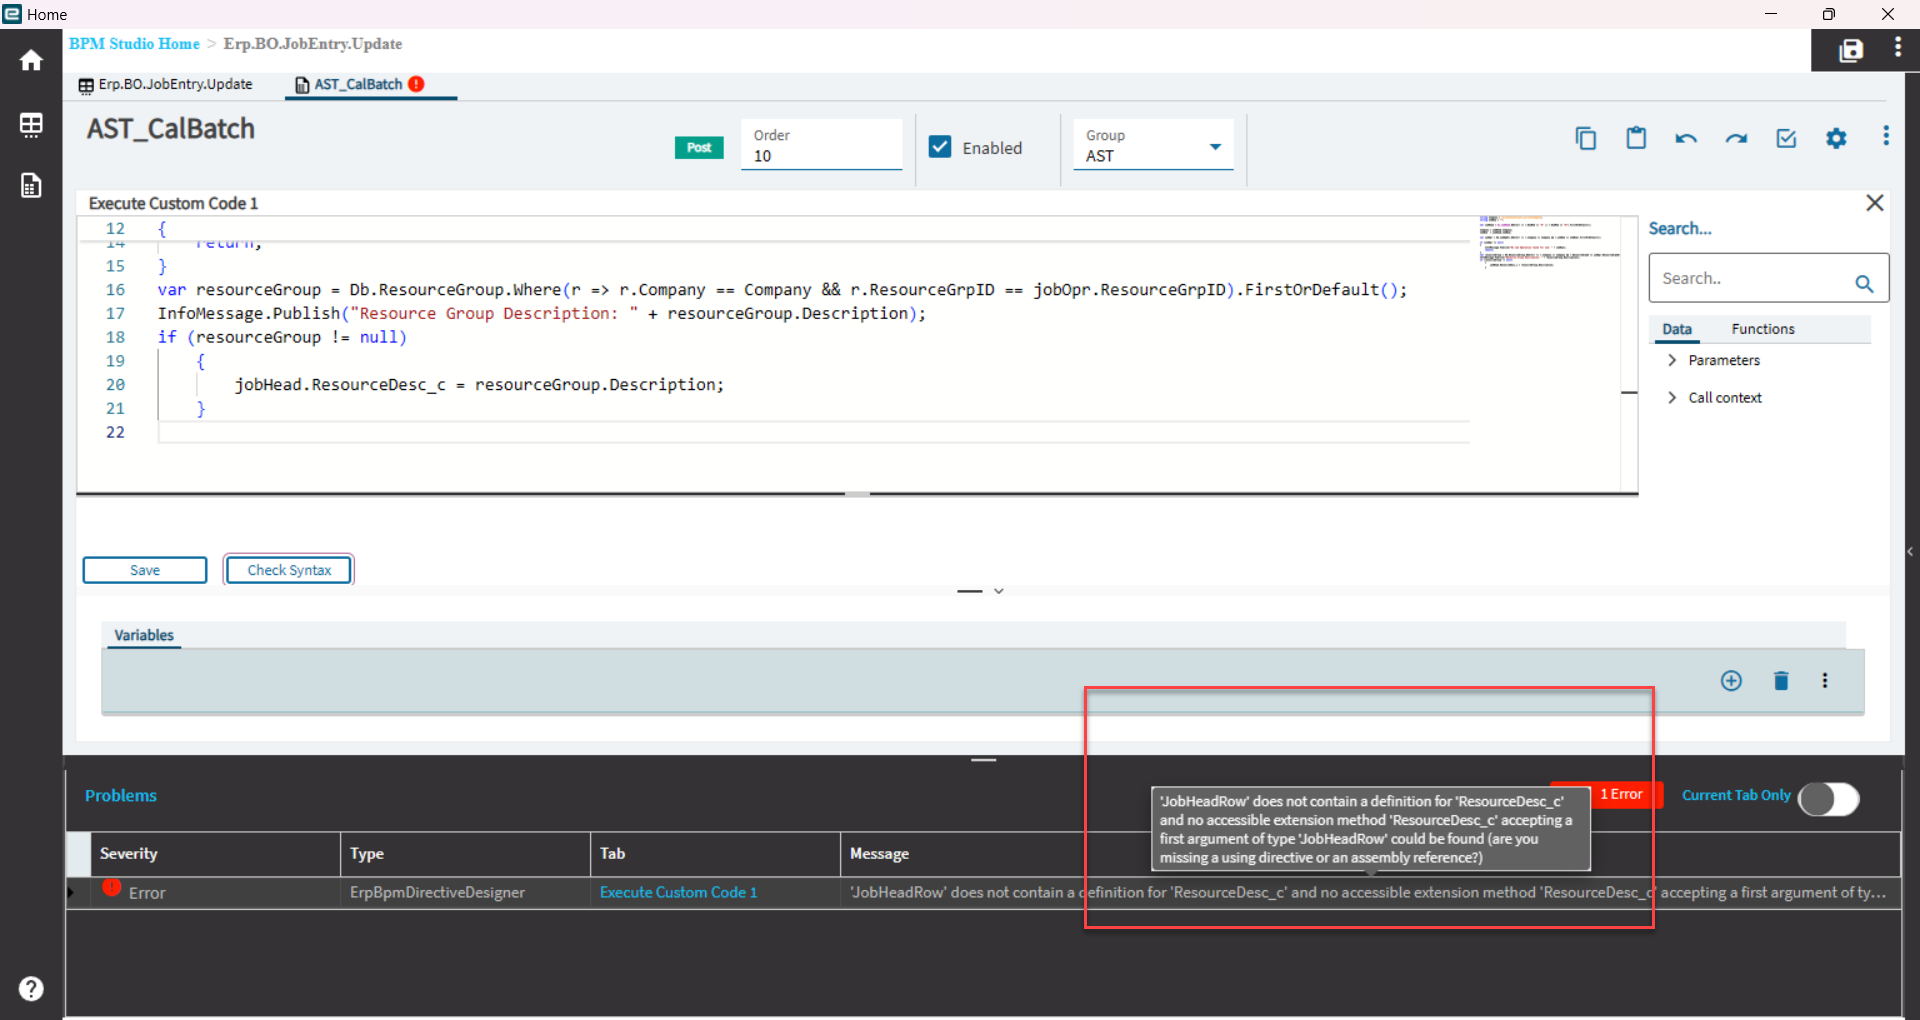Open the document list sidebar icon
1920x1020 pixels.
(31, 186)
